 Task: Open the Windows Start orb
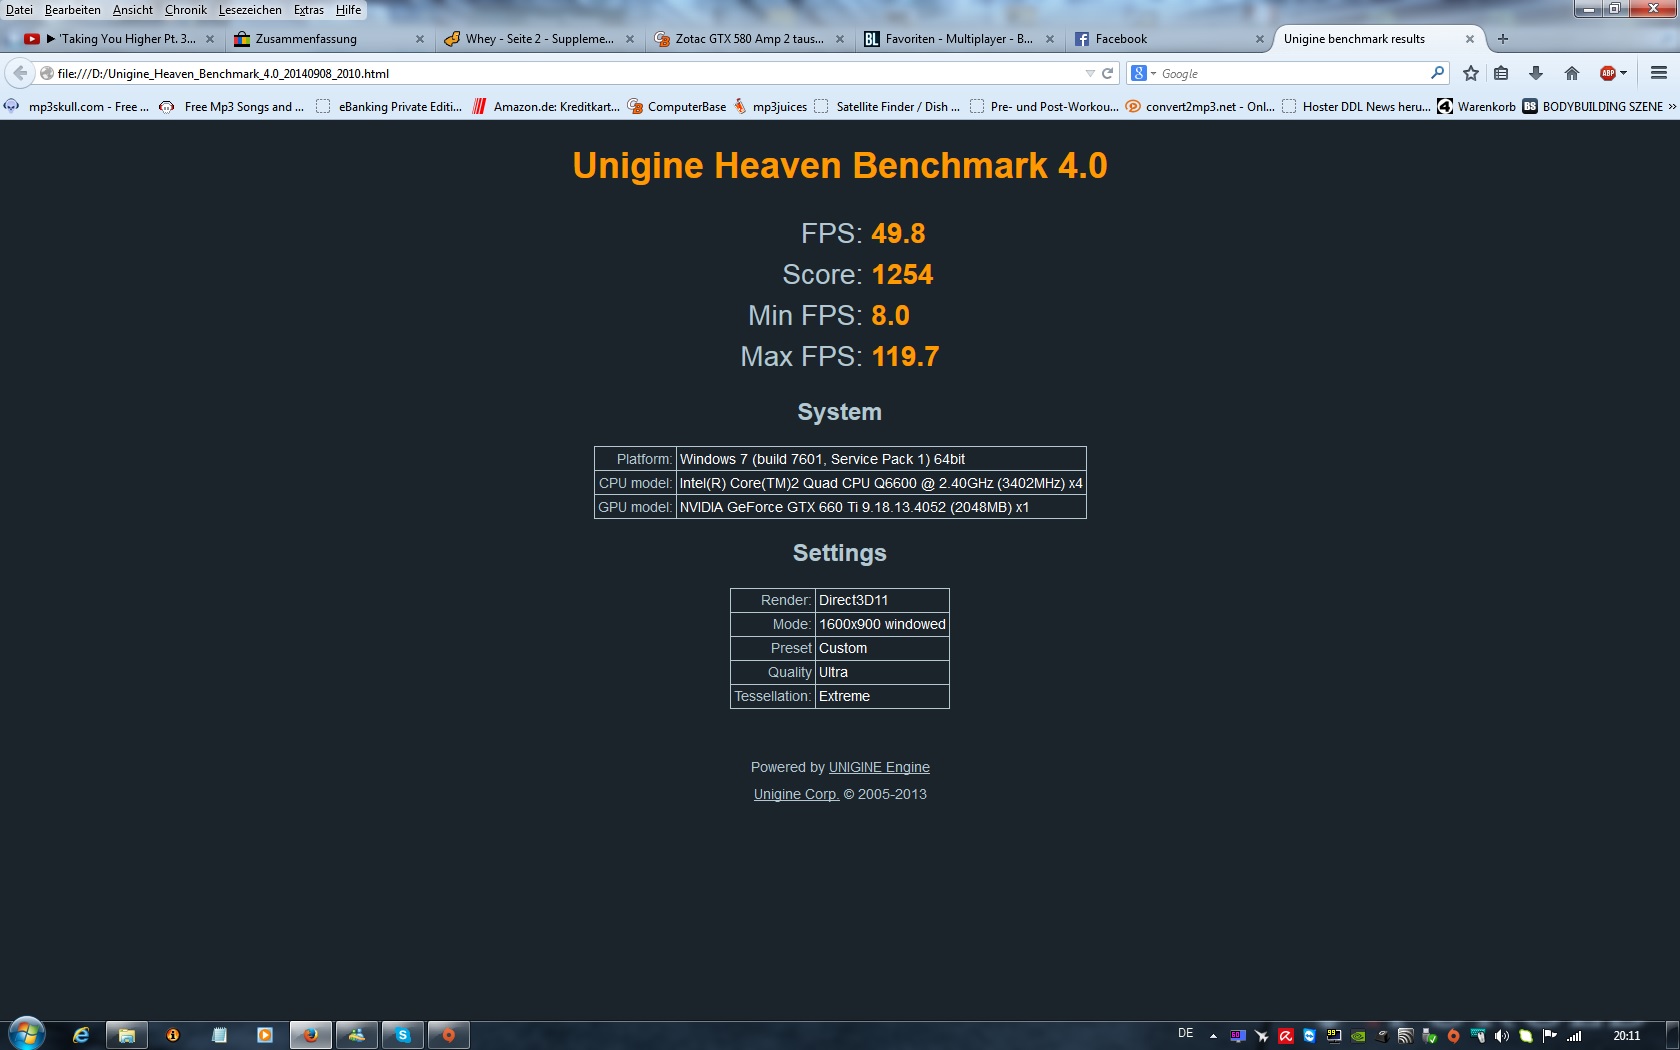click(x=27, y=1034)
